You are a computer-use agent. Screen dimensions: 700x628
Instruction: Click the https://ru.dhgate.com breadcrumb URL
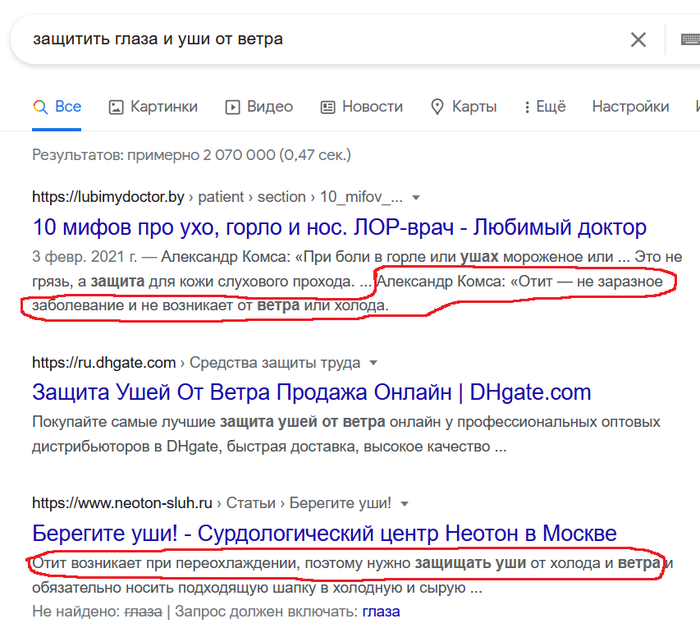click(104, 362)
